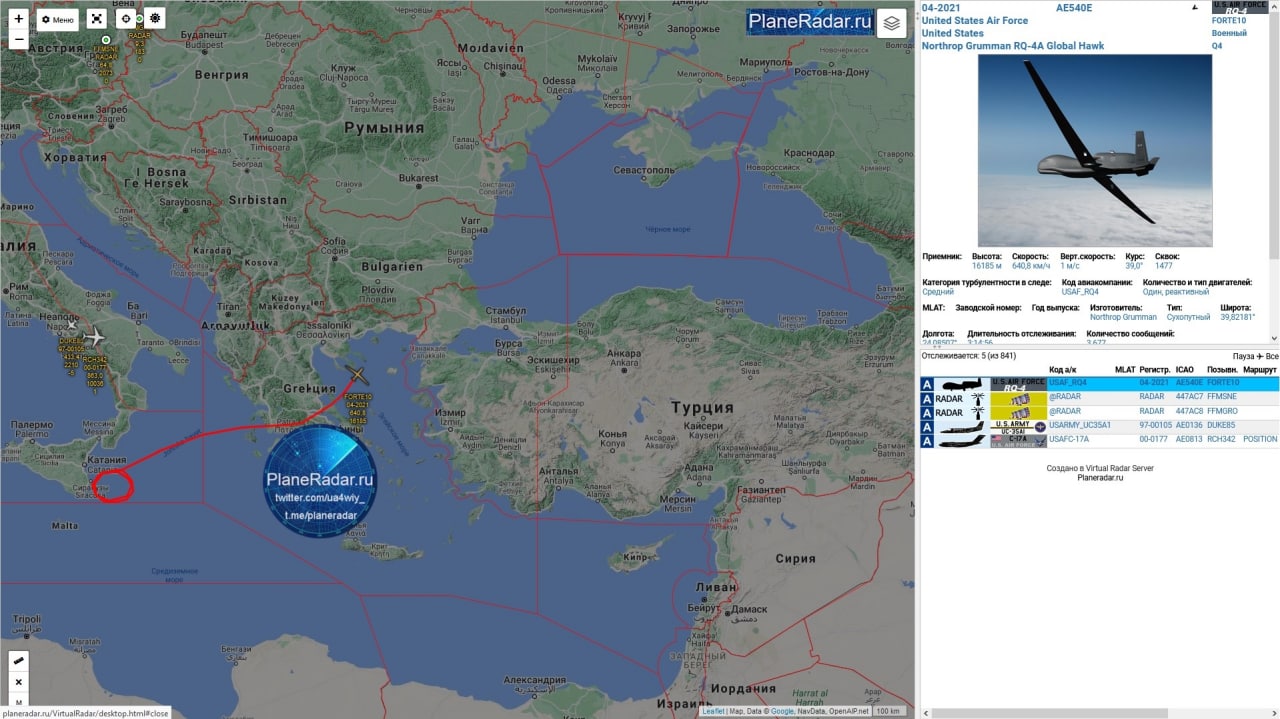Select the ruler measurement tool
Image resolution: width=1280 pixels, height=719 pixels.
[x=18, y=661]
